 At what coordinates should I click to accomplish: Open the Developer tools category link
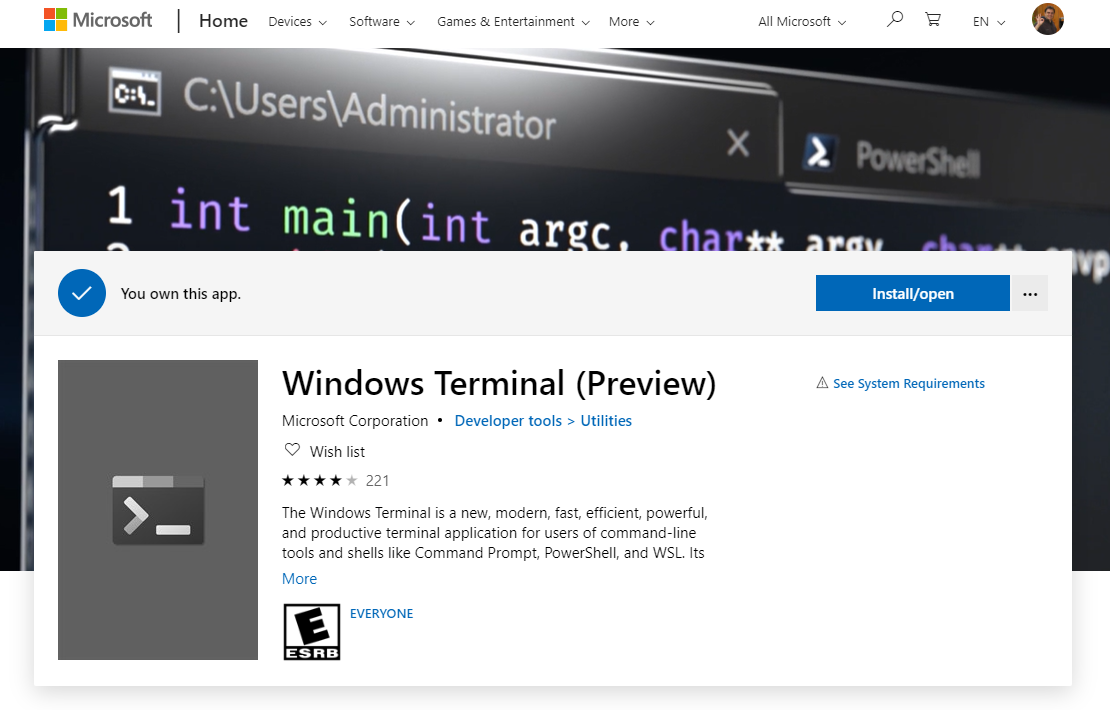coord(508,420)
